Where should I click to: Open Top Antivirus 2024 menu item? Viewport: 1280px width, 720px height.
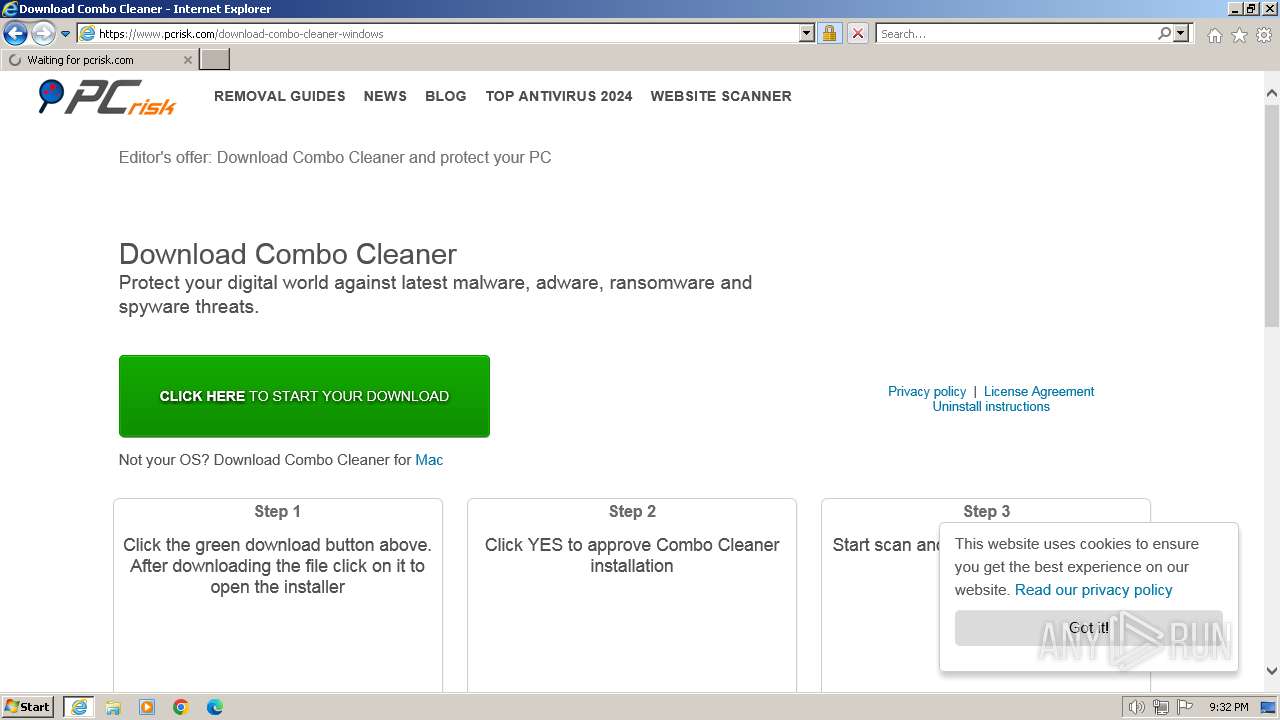(x=559, y=96)
